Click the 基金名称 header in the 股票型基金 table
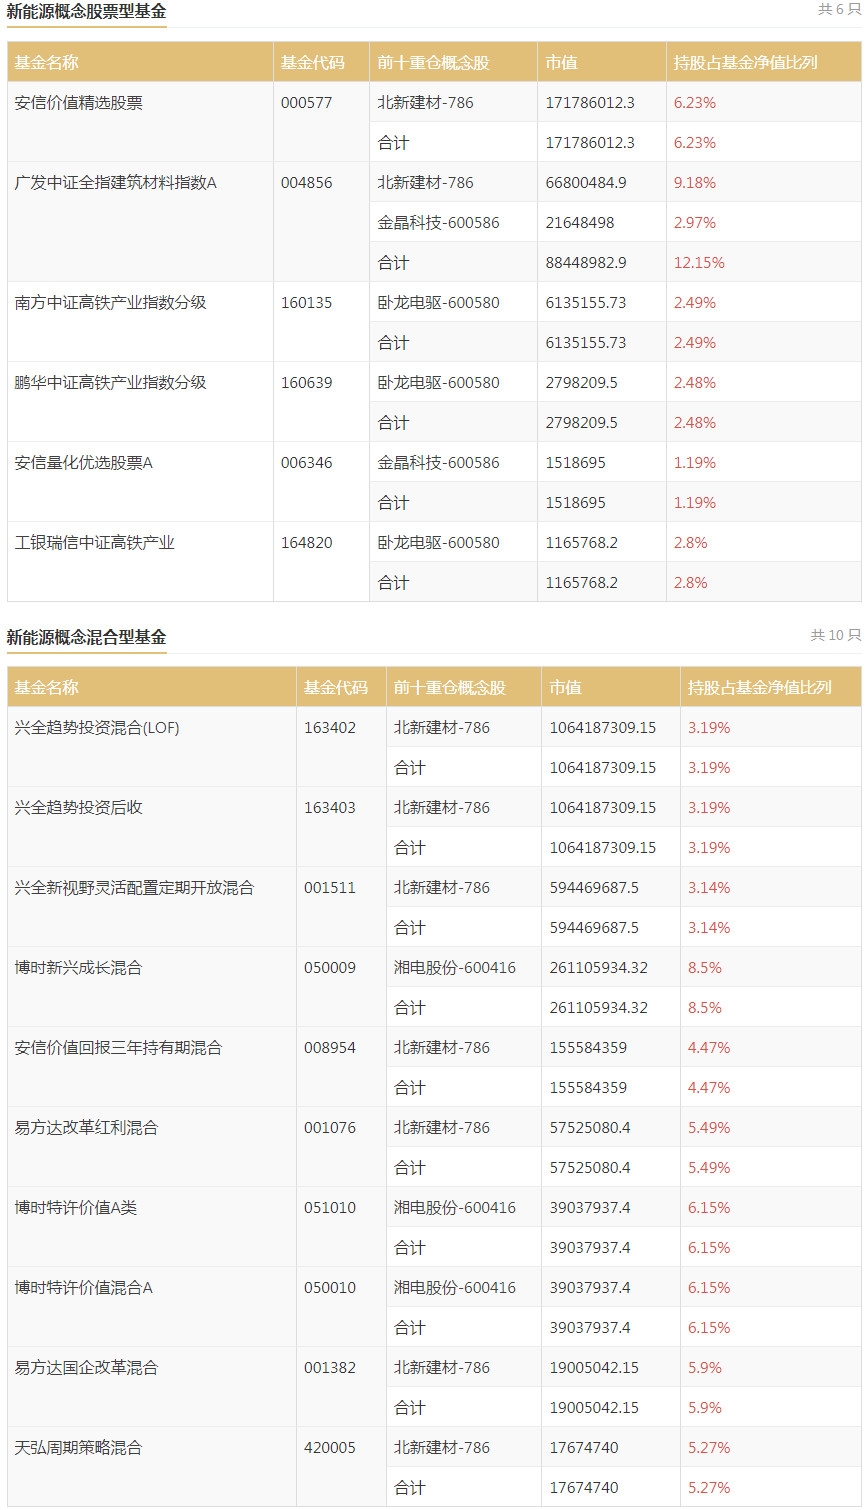This screenshot has height=1510, width=865. coord(46,62)
